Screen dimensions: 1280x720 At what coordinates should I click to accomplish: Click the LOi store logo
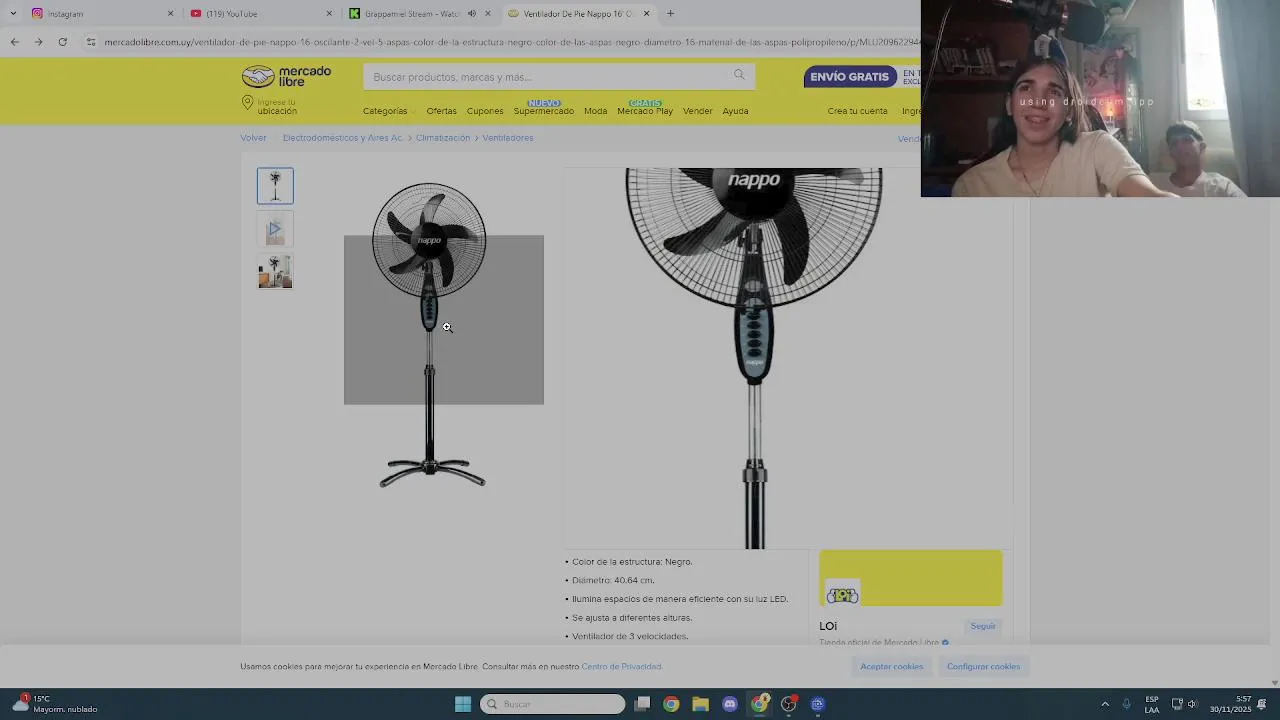coord(842,595)
